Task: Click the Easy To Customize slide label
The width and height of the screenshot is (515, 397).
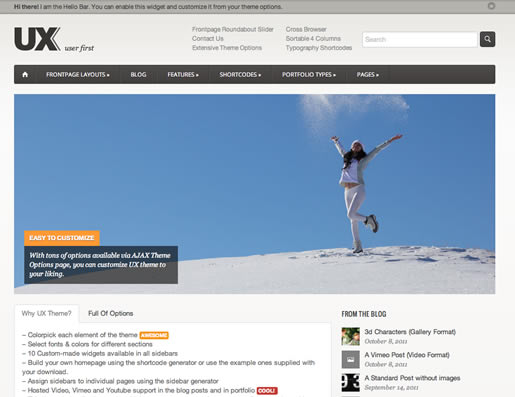Action: pyautogui.click(x=62, y=238)
